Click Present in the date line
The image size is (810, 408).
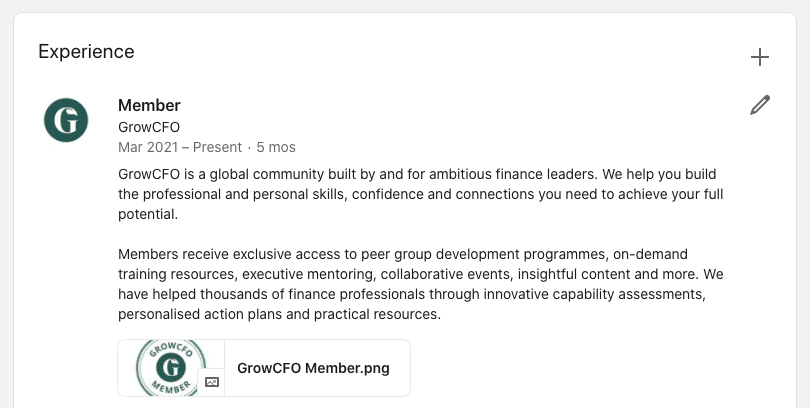click(x=217, y=147)
